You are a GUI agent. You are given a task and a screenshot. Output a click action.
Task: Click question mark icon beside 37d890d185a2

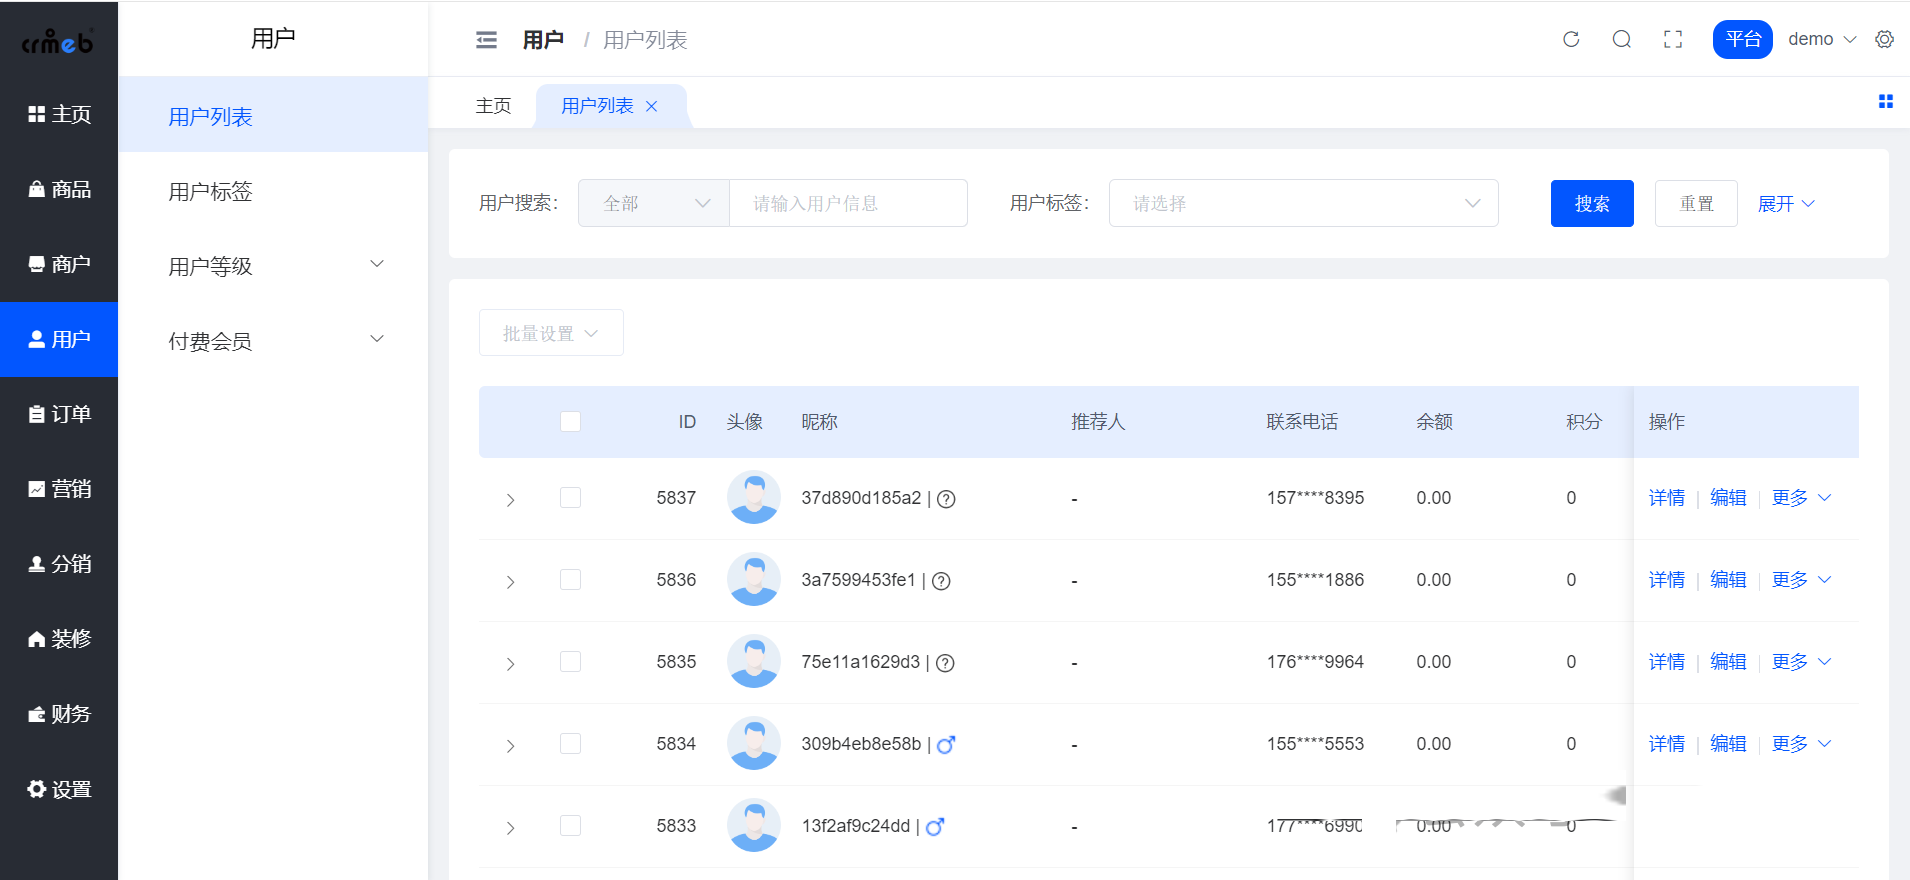(946, 499)
